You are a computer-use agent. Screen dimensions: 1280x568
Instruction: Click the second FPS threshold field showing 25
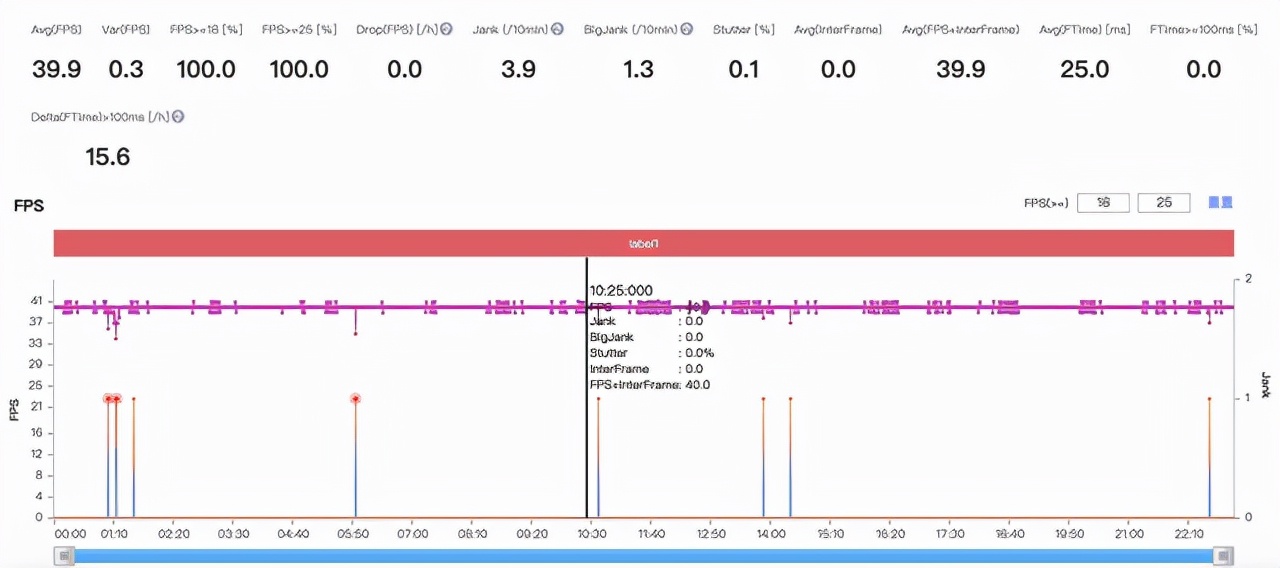(x=1164, y=203)
